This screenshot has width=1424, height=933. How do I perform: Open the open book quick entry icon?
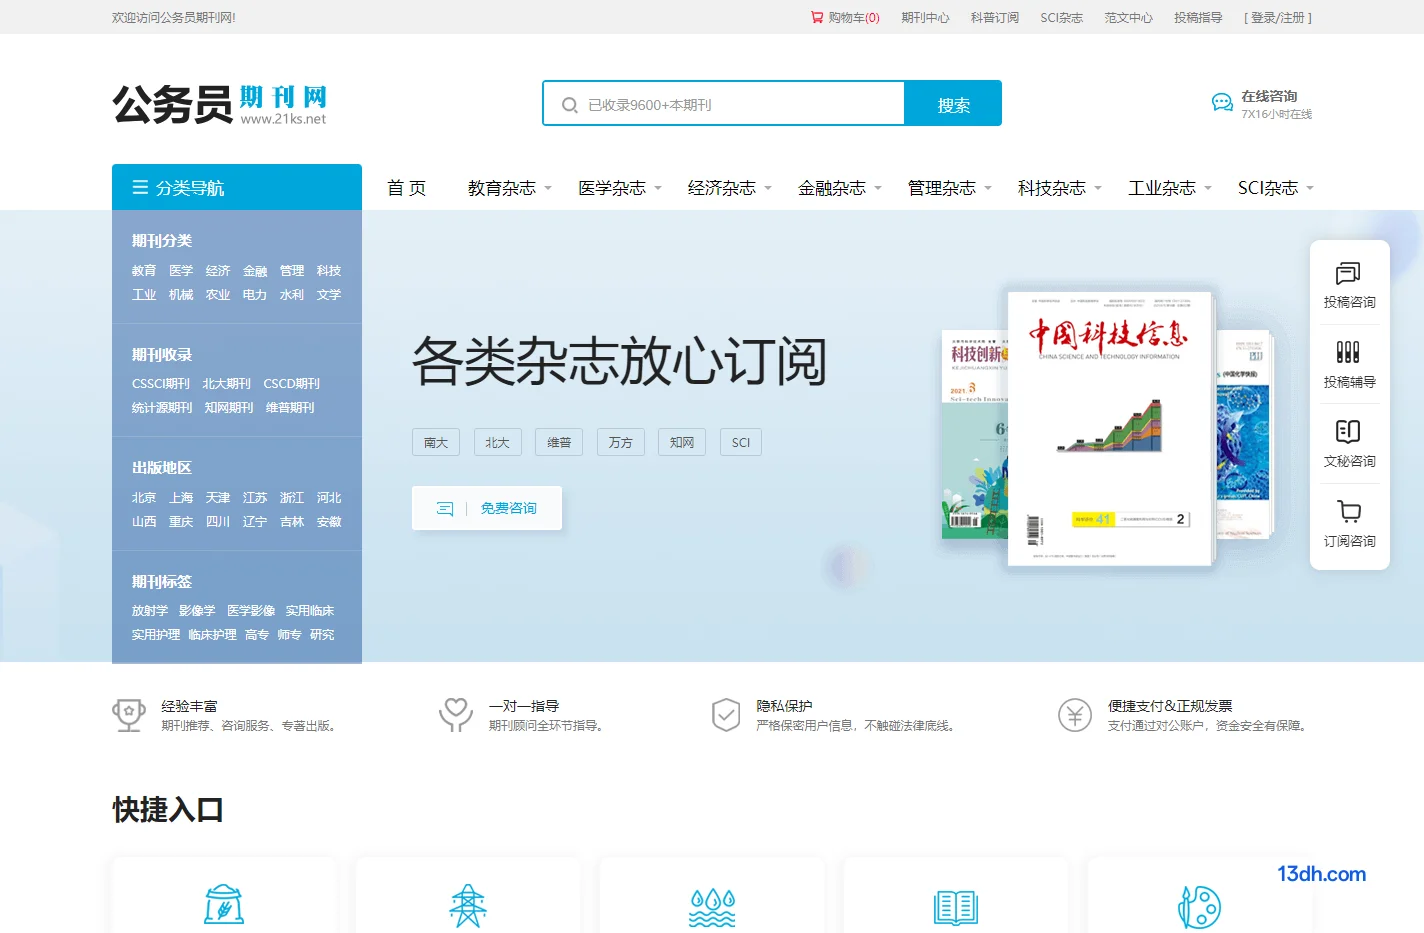(x=956, y=908)
